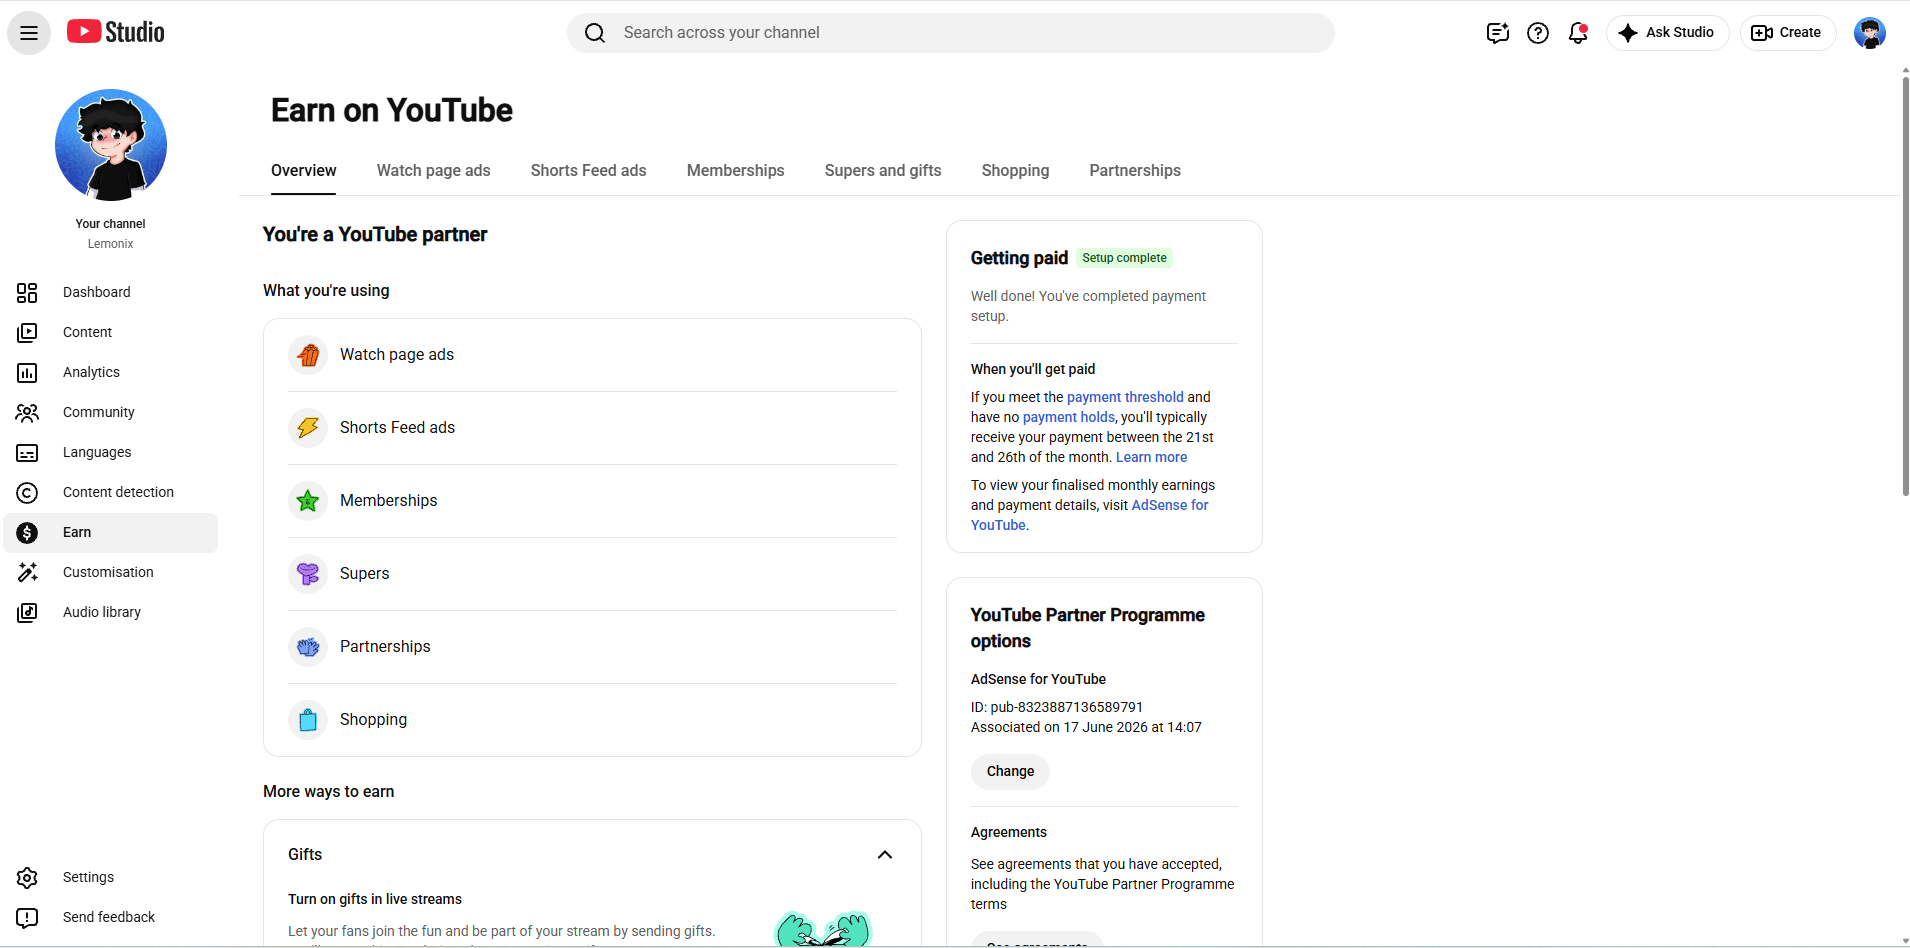Image resolution: width=1910 pixels, height=948 pixels.
Task: Open the payment holds link
Action: [x=1068, y=417]
